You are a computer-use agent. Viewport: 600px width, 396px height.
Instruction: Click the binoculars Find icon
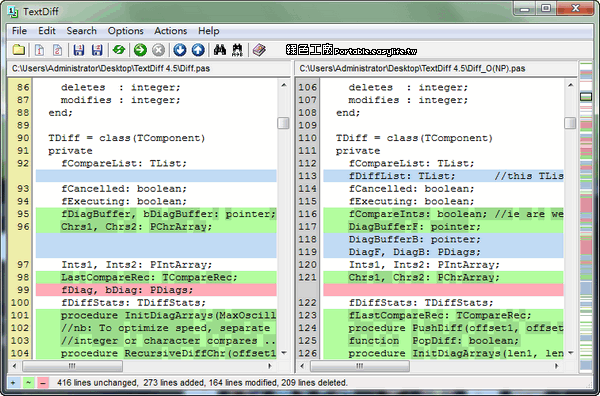pos(220,50)
